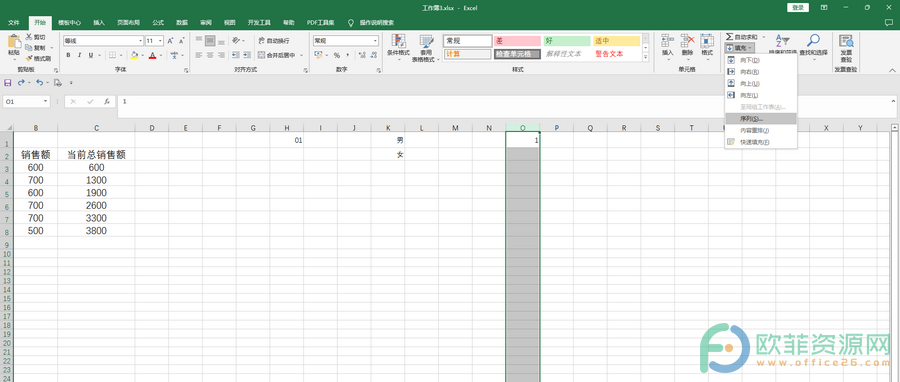This screenshot has height=382, width=900.
Task: Choose Flash Fill (快速填充) from menu
Action: tap(761, 142)
